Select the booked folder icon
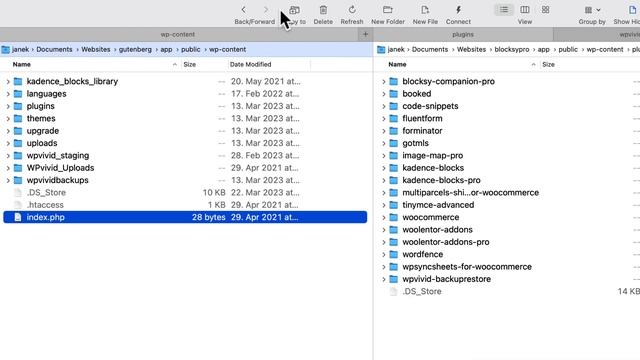The height and width of the screenshot is (360, 640). click(393, 94)
